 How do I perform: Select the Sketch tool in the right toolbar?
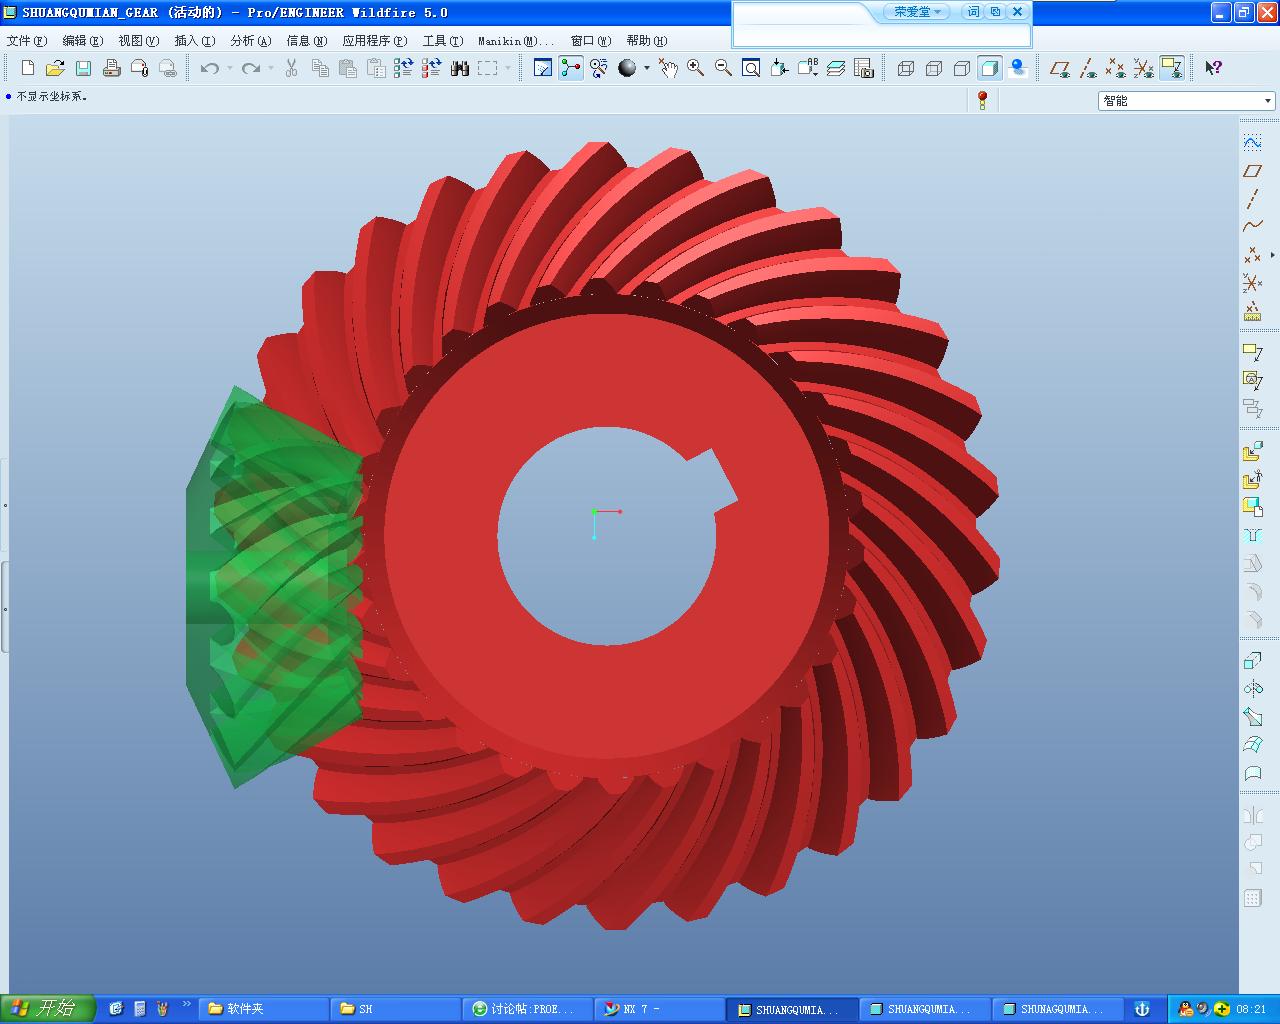[x=1252, y=142]
